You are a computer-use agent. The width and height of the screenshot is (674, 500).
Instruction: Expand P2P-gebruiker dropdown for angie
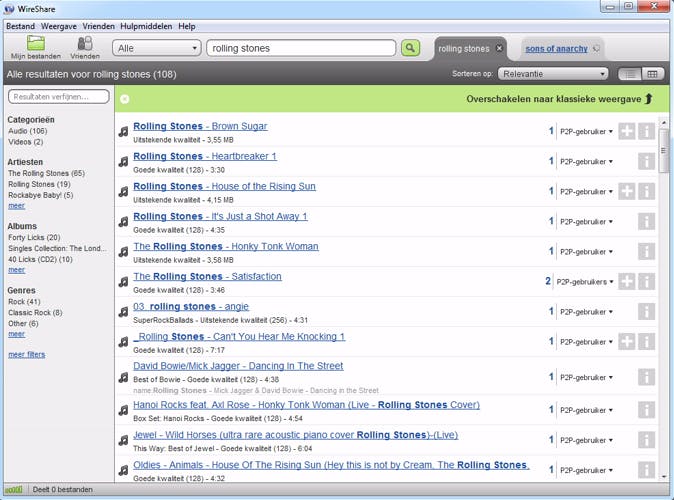pyautogui.click(x=586, y=312)
